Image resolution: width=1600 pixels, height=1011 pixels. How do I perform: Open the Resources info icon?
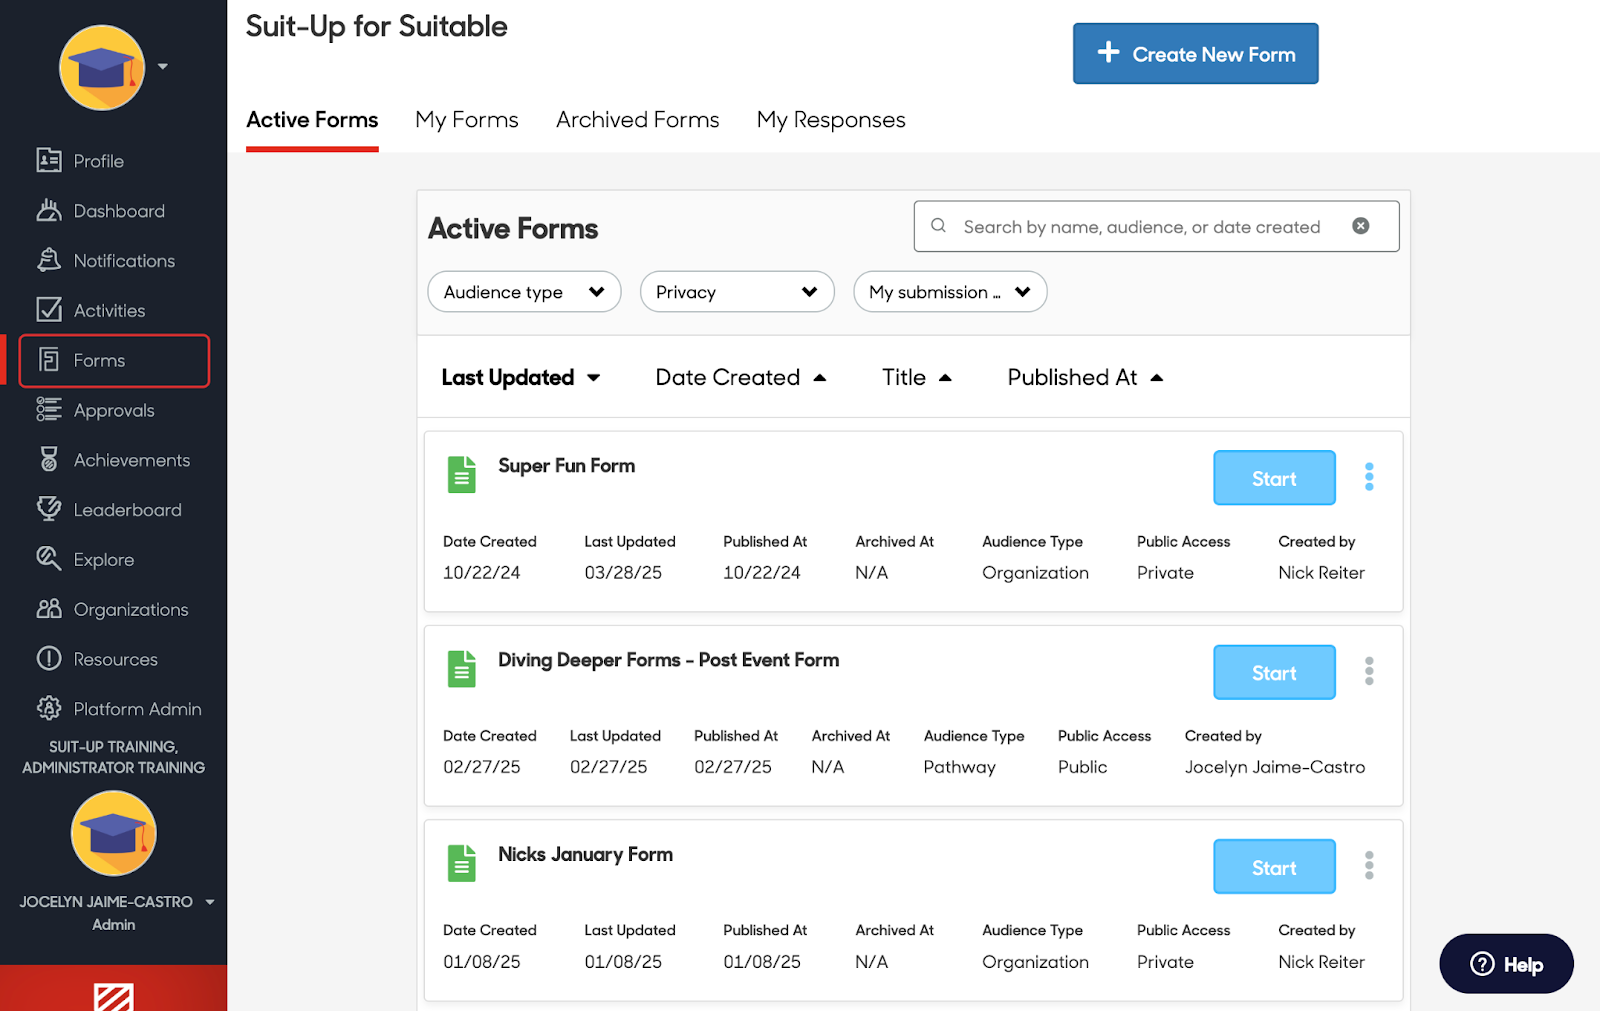tap(49, 659)
